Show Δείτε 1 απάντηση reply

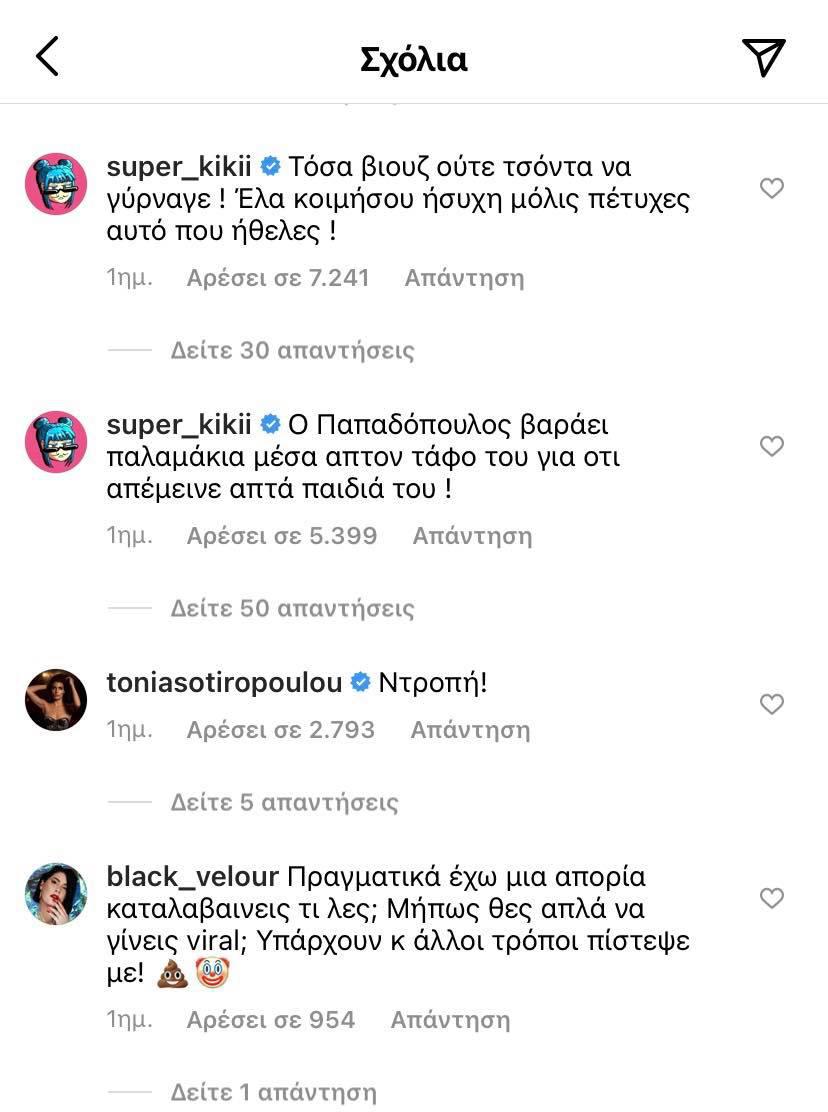point(273,1092)
